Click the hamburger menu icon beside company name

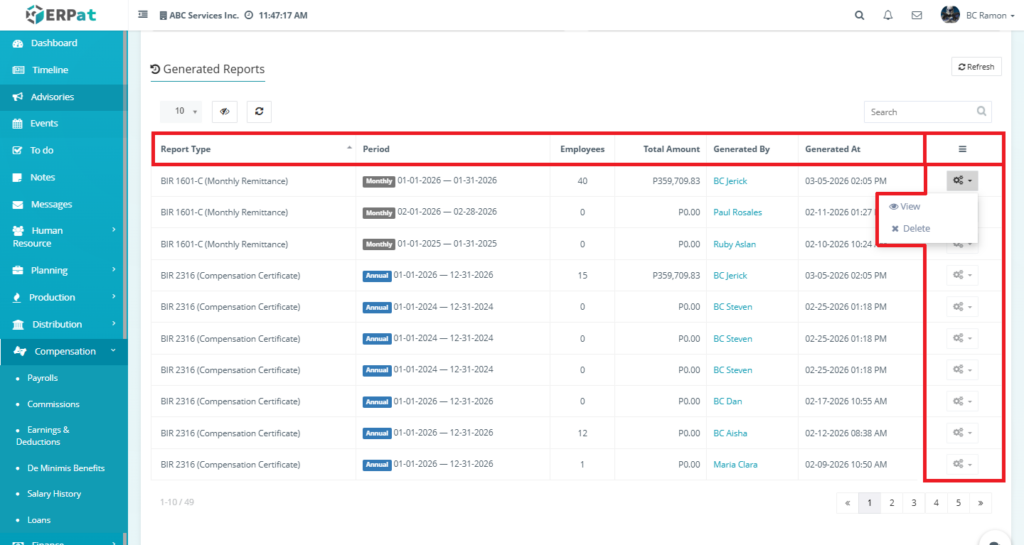click(143, 15)
